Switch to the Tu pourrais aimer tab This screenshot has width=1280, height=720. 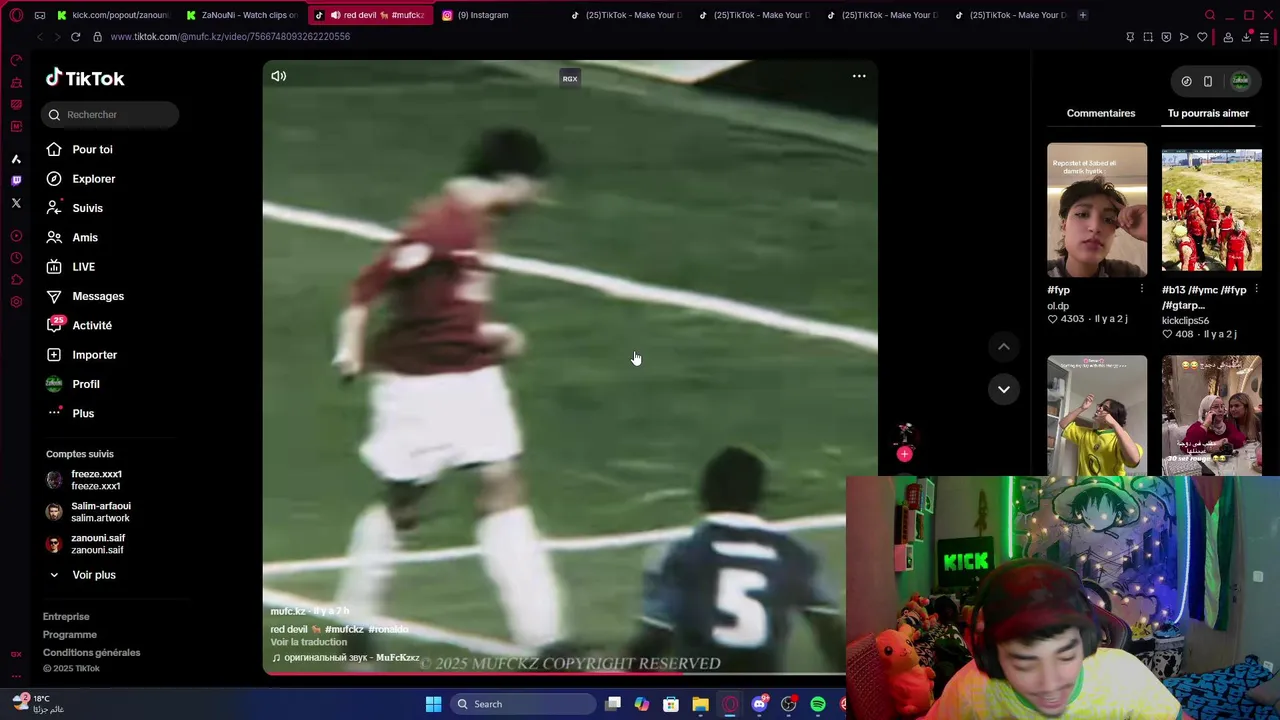pyautogui.click(x=1208, y=113)
